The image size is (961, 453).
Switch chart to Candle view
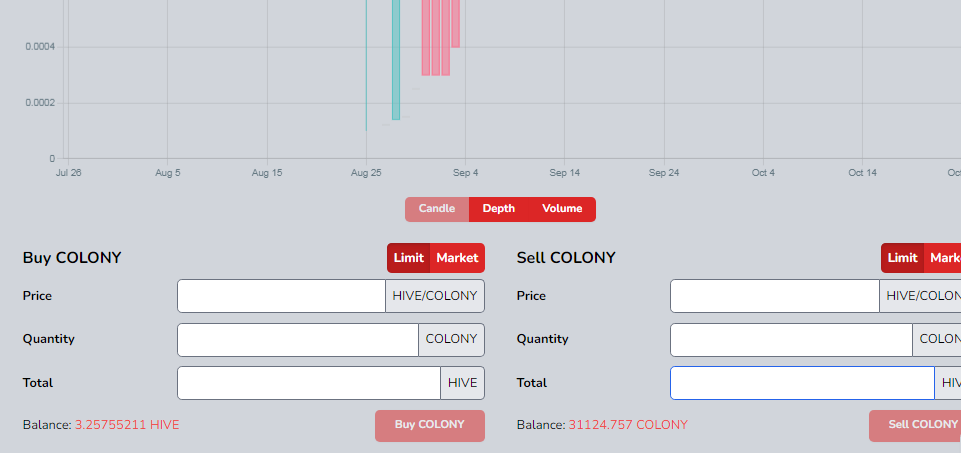click(436, 209)
